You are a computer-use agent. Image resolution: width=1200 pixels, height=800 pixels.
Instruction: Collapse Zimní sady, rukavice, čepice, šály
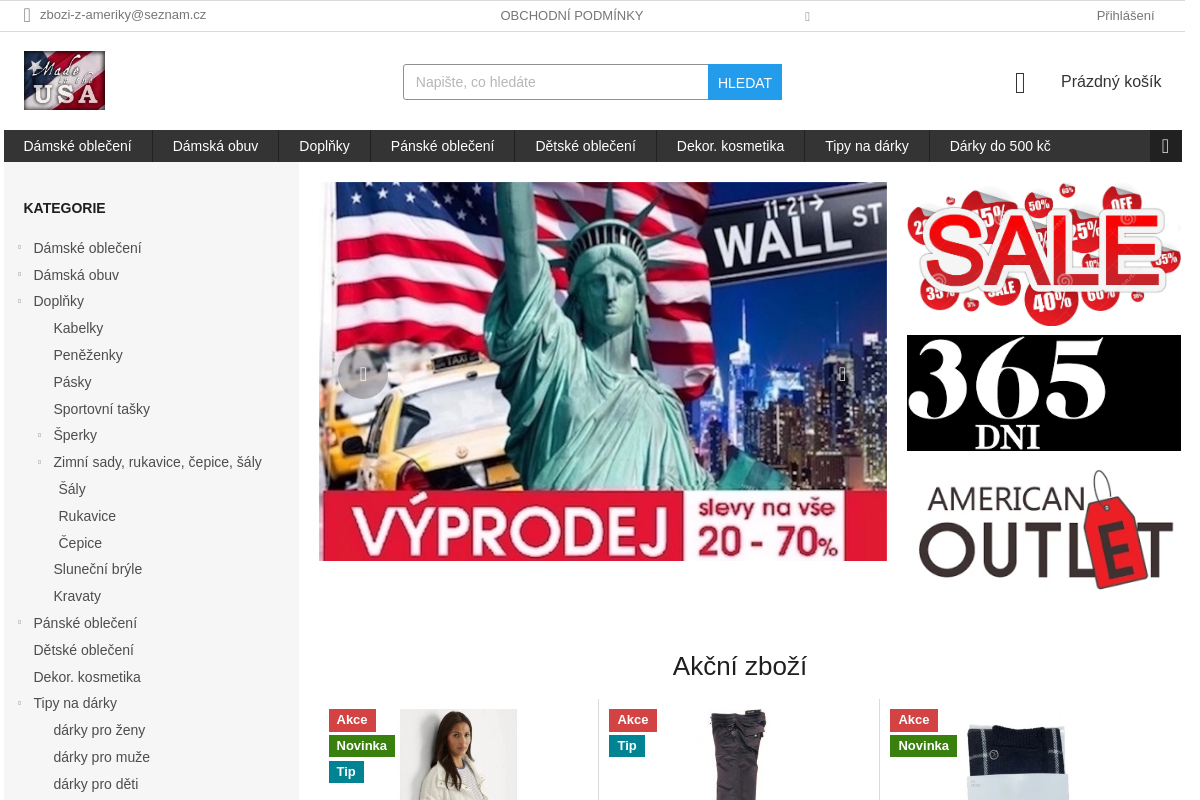tap(40, 461)
